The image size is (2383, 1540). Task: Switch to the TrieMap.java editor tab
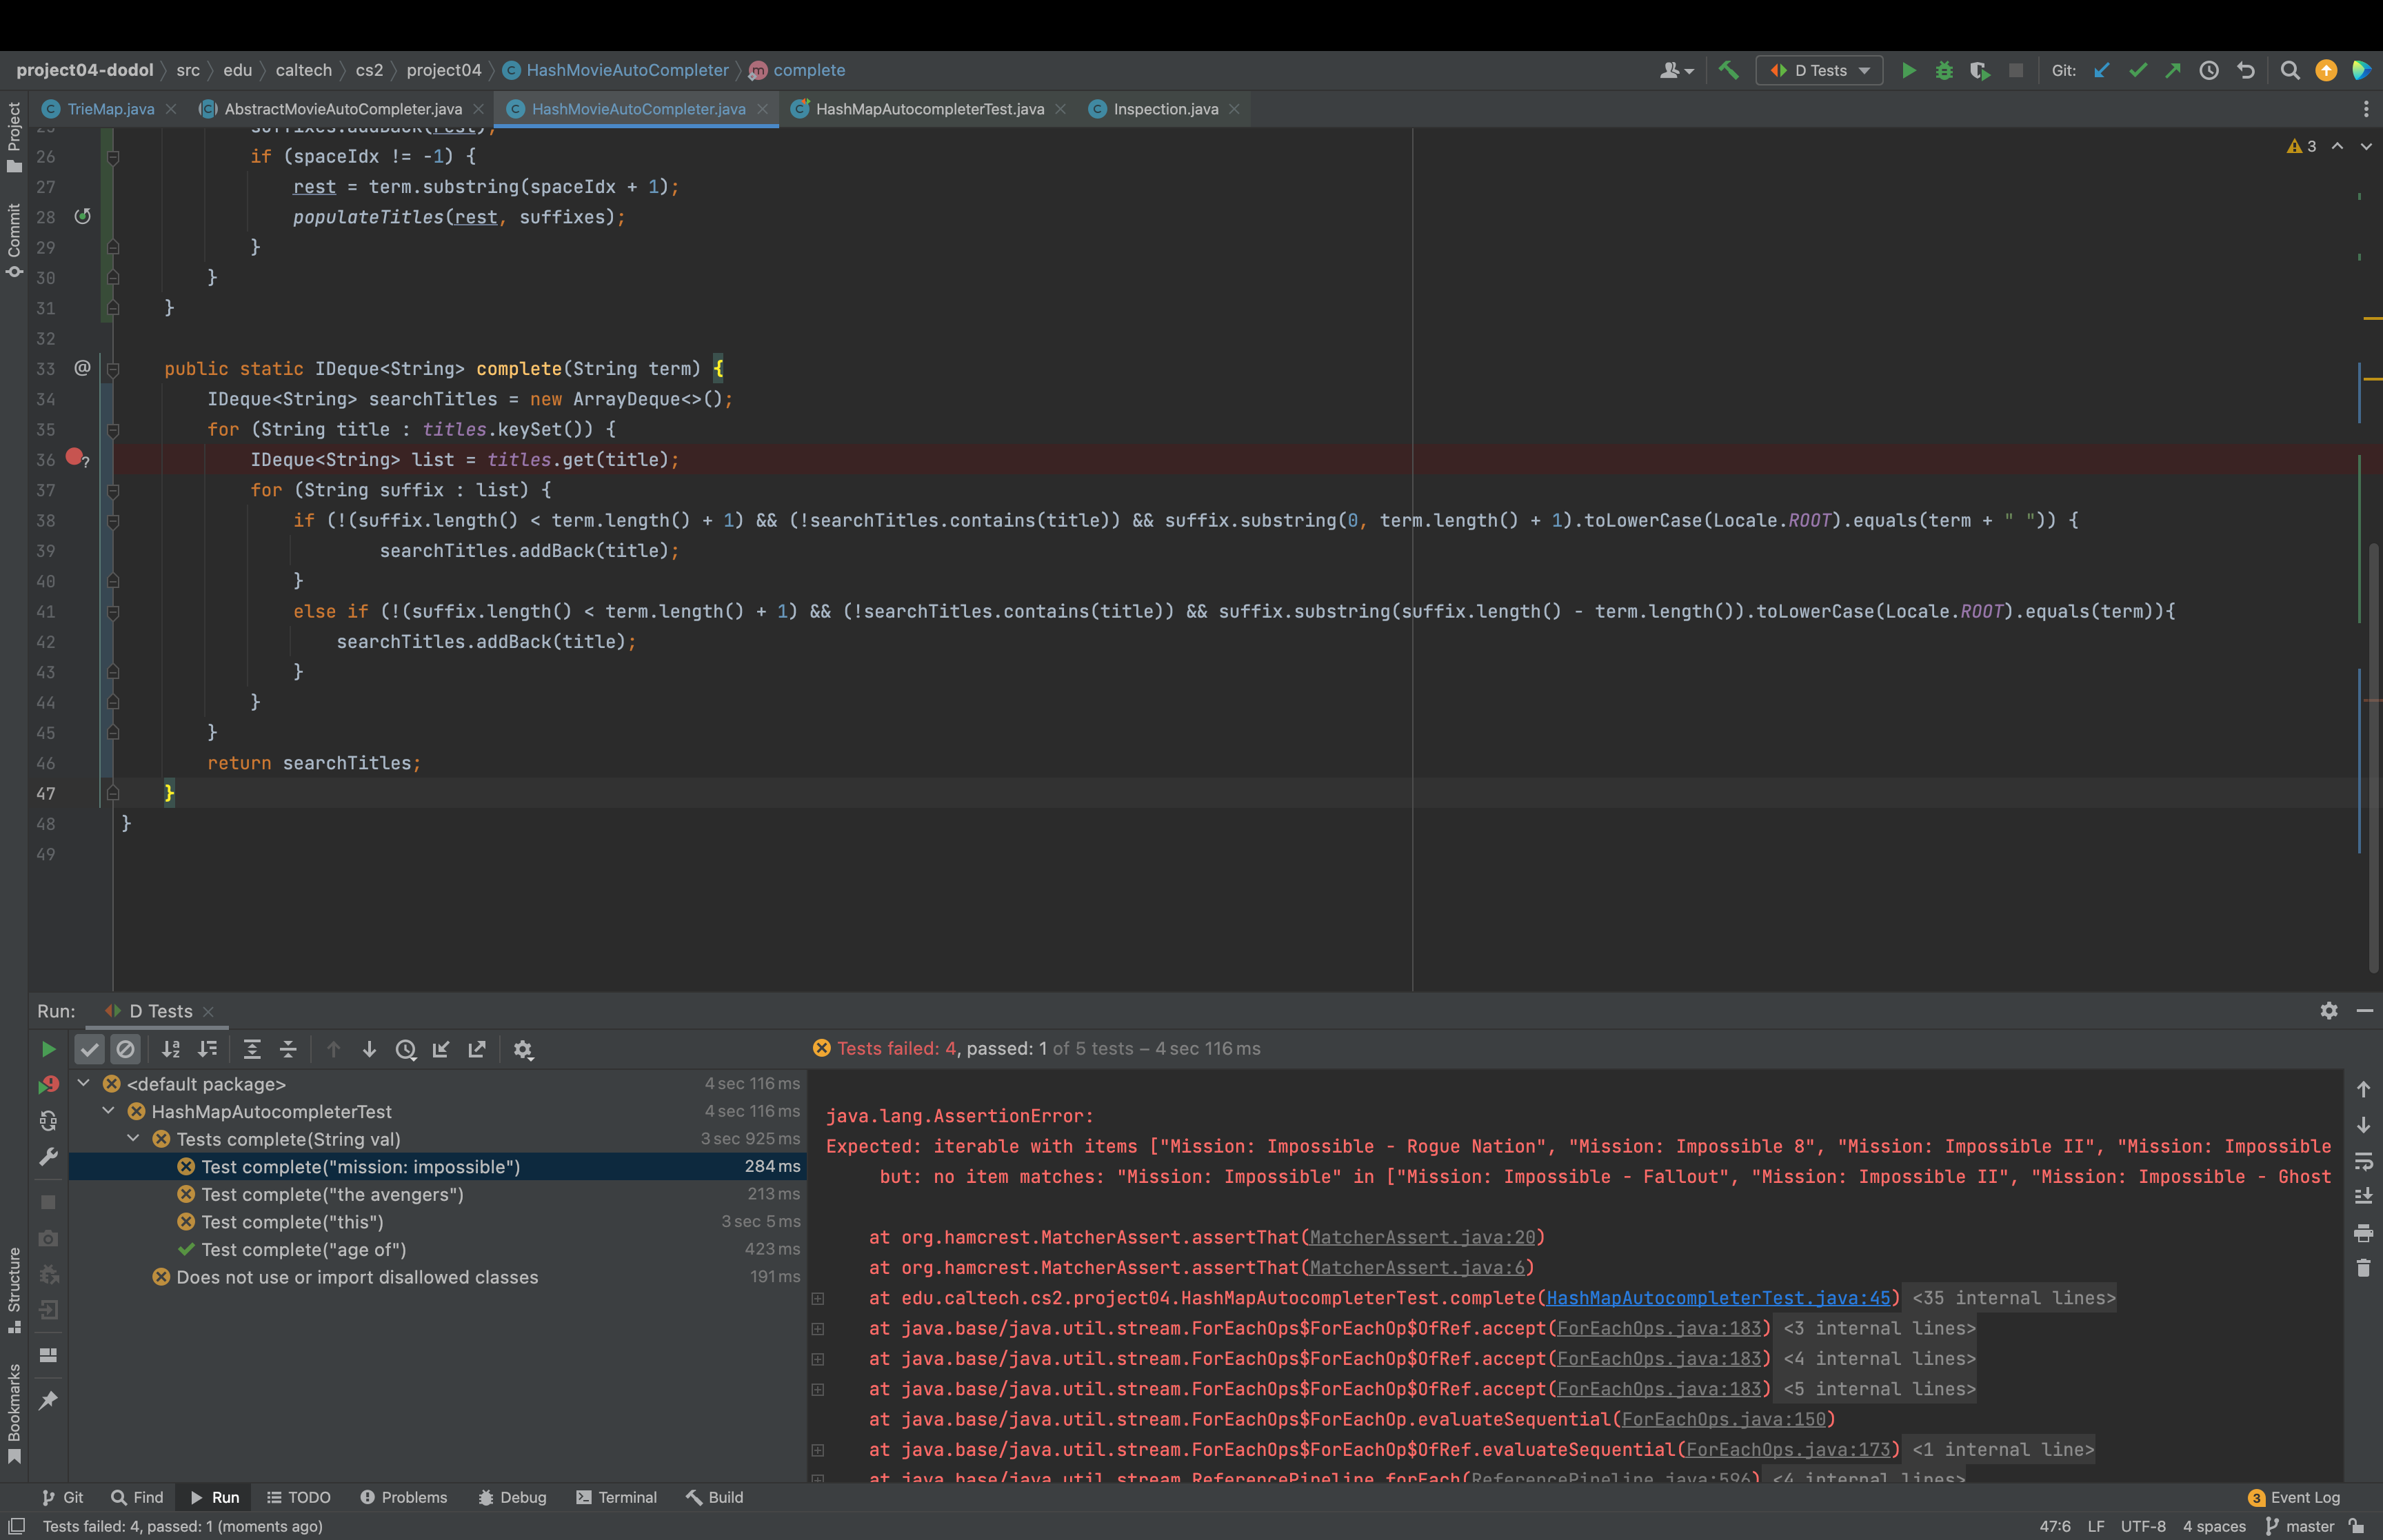pyautogui.click(x=110, y=109)
